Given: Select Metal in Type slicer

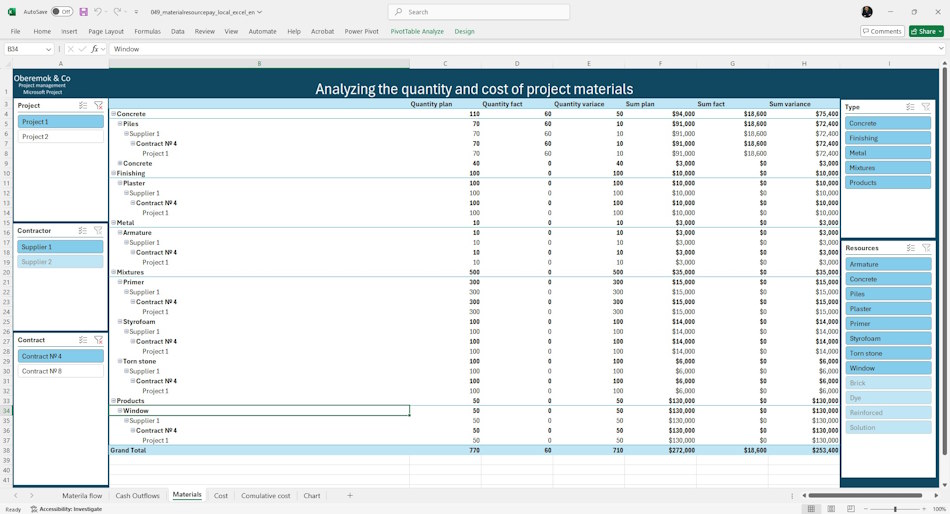Looking at the screenshot, I should pos(888,153).
